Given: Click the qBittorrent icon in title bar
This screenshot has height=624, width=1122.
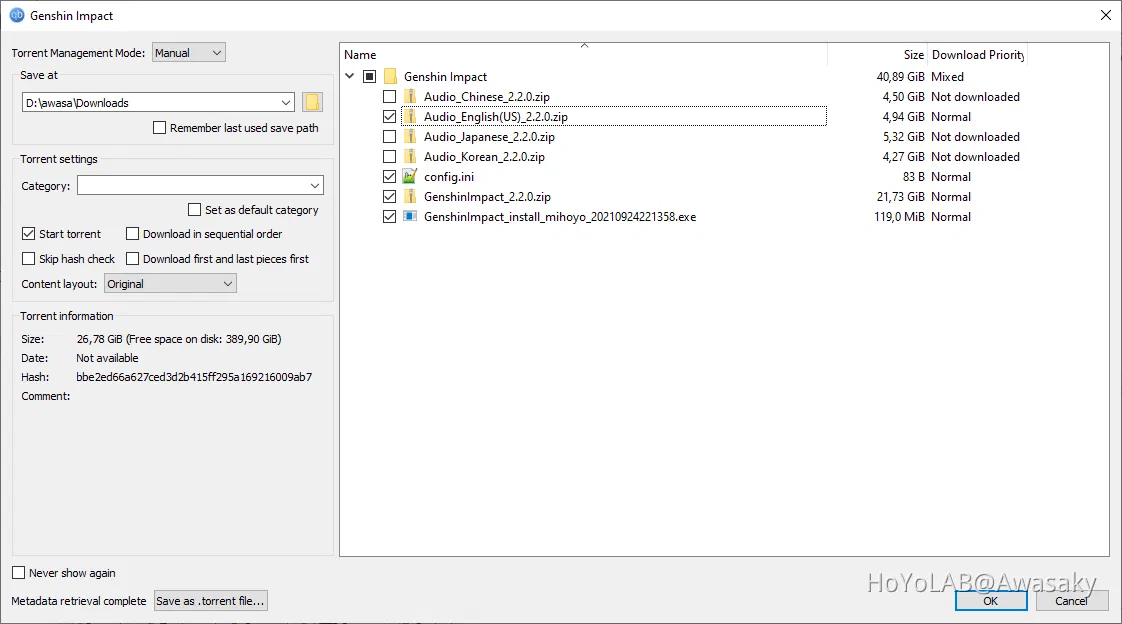Looking at the screenshot, I should tap(16, 15).
